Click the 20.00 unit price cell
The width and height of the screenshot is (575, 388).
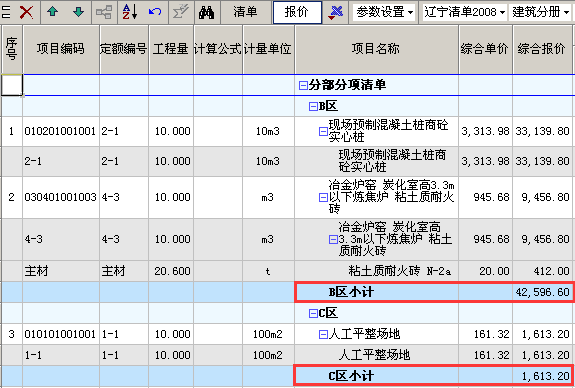pyautogui.click(x=485, y=271)
